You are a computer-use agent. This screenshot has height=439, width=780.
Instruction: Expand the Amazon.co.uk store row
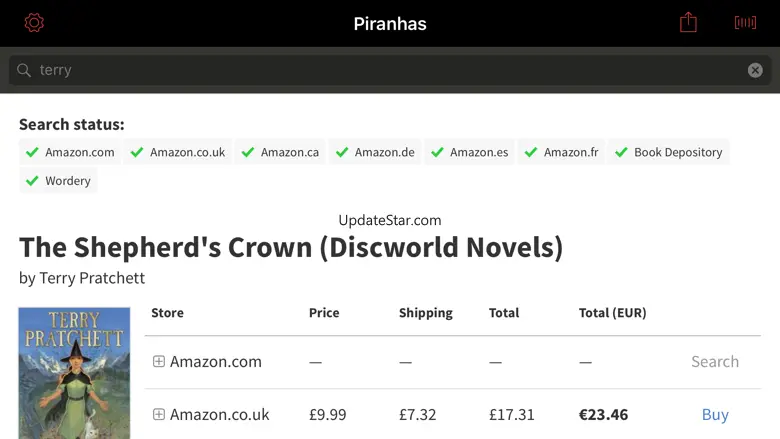[158, 415]
